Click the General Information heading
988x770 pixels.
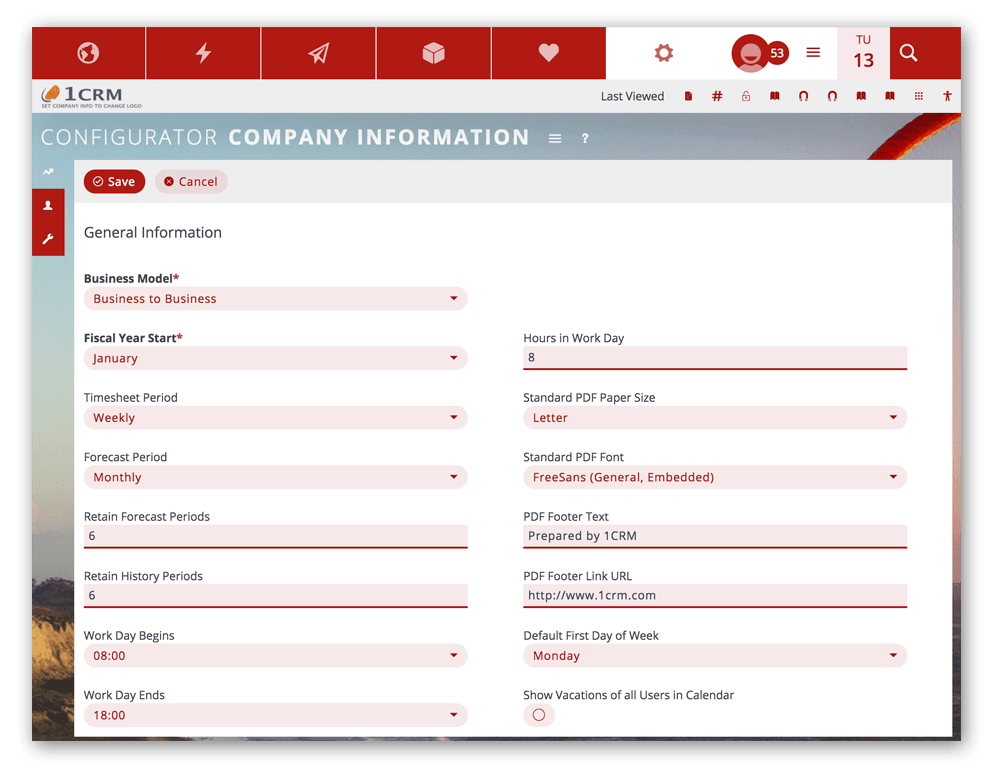tap(152, 233)
